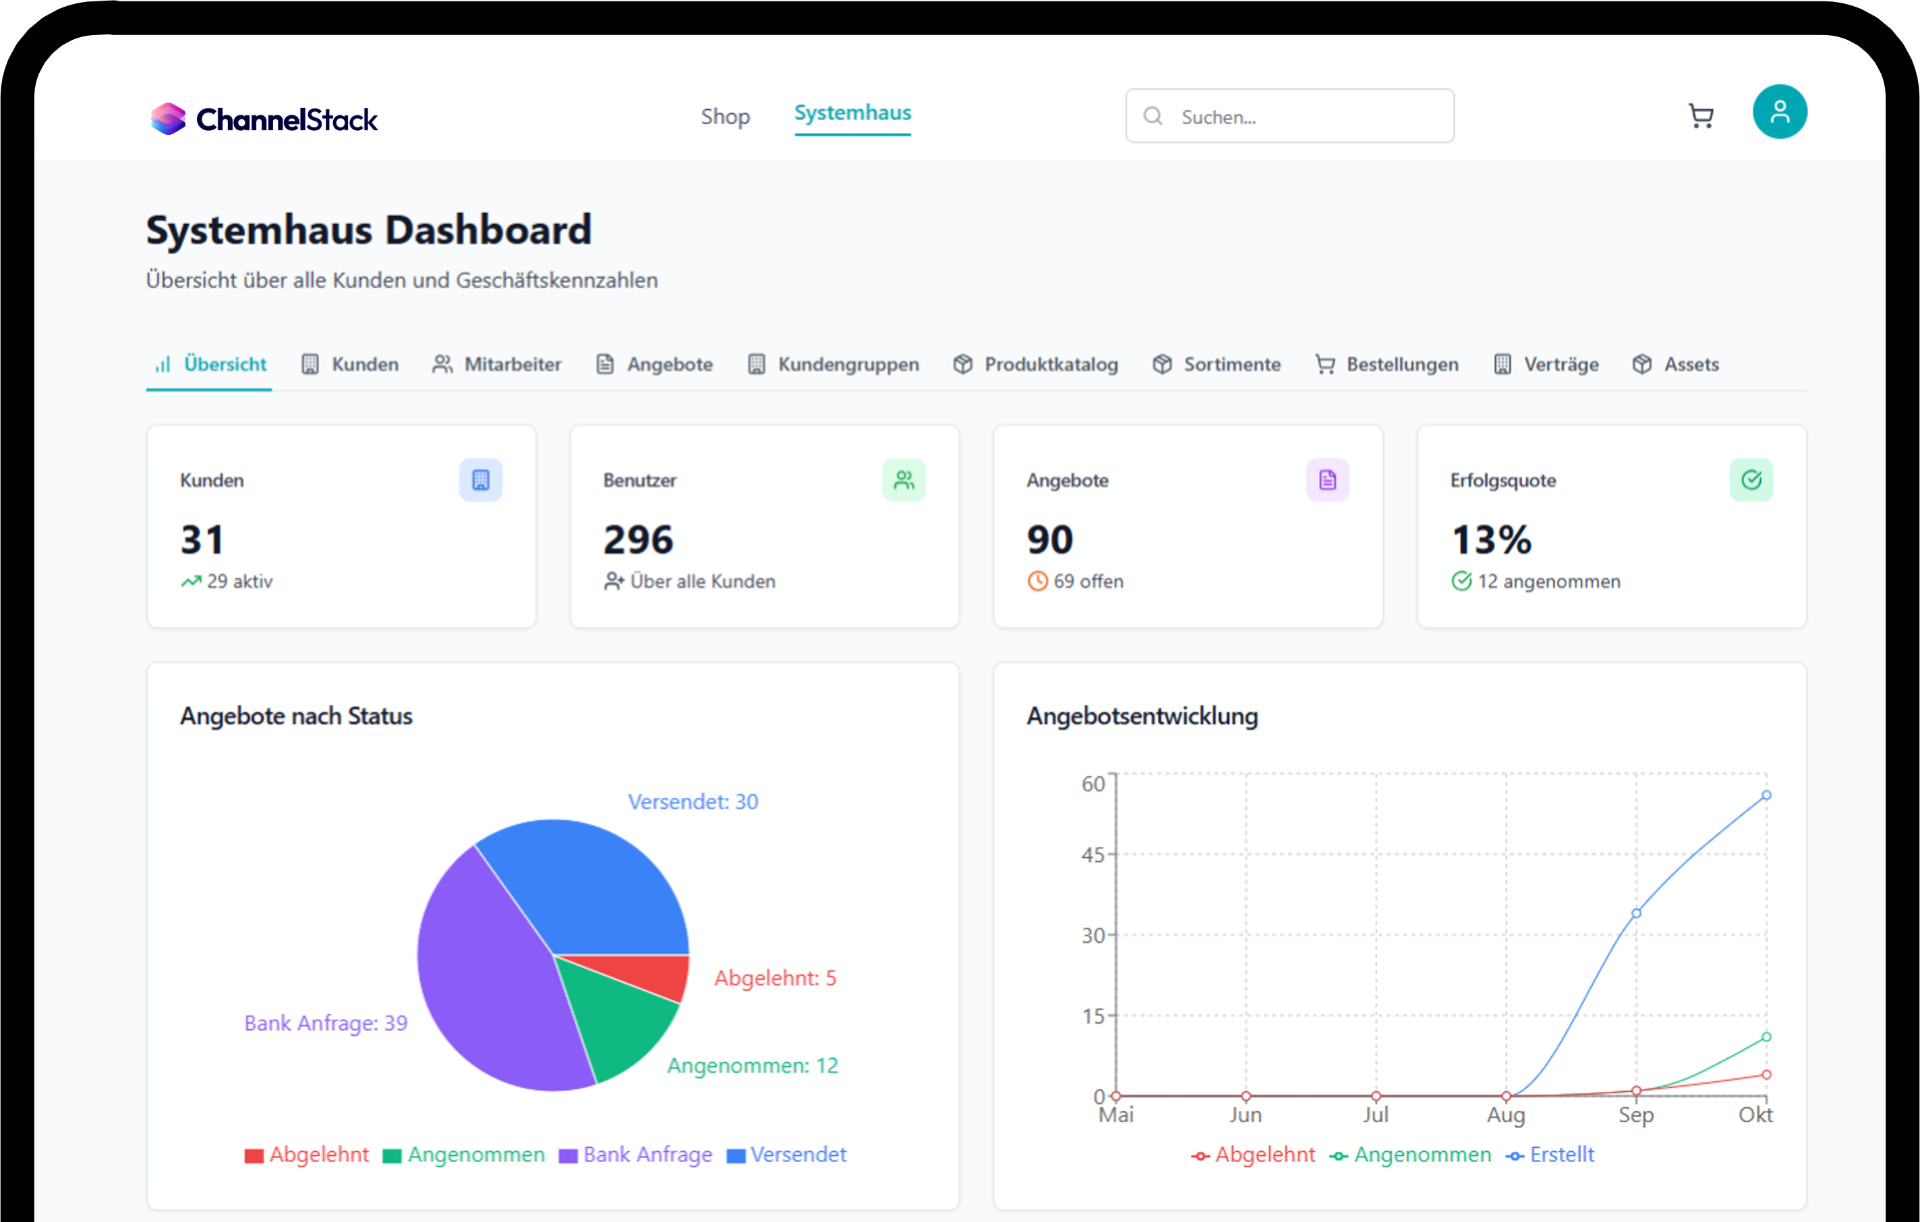The image size is (1920, 1222).
Task: Go to the Shop navigation link
Action: pyautogui.click(x=725, y=116)
